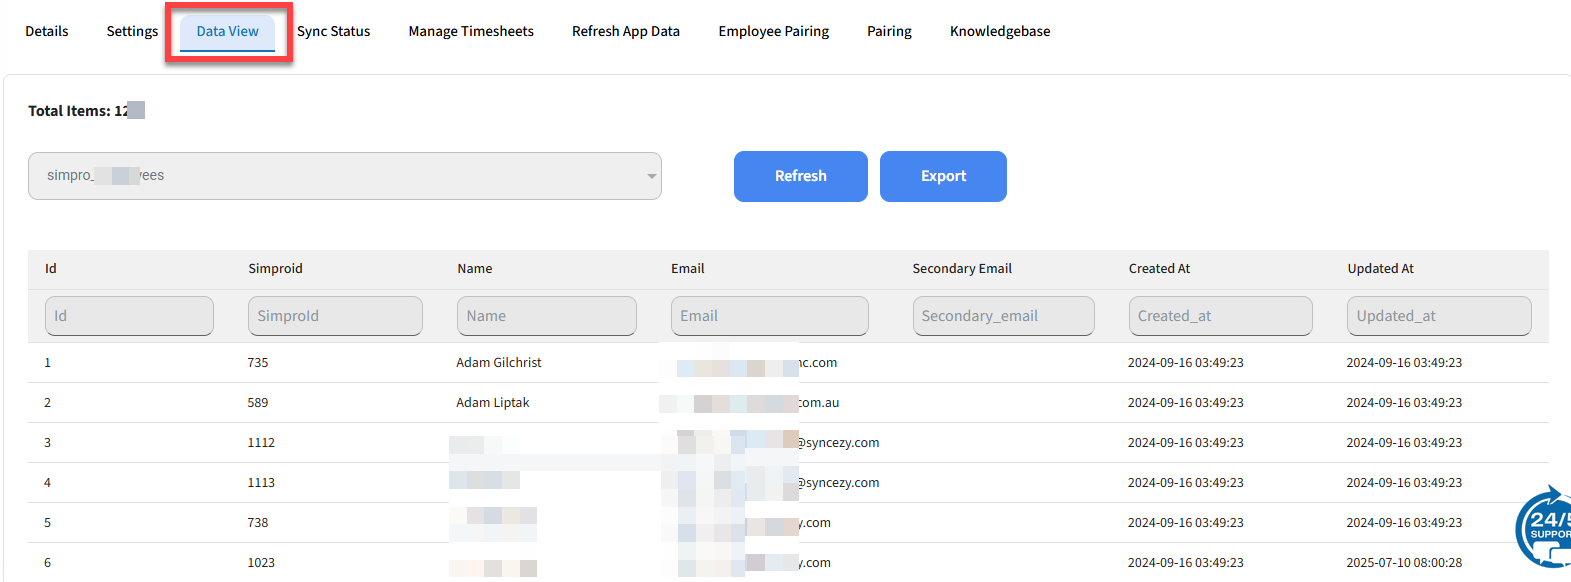Switch to Employee Pairing tab
Viewport: 1571px width, 582px height.
(x=774, y=31)
